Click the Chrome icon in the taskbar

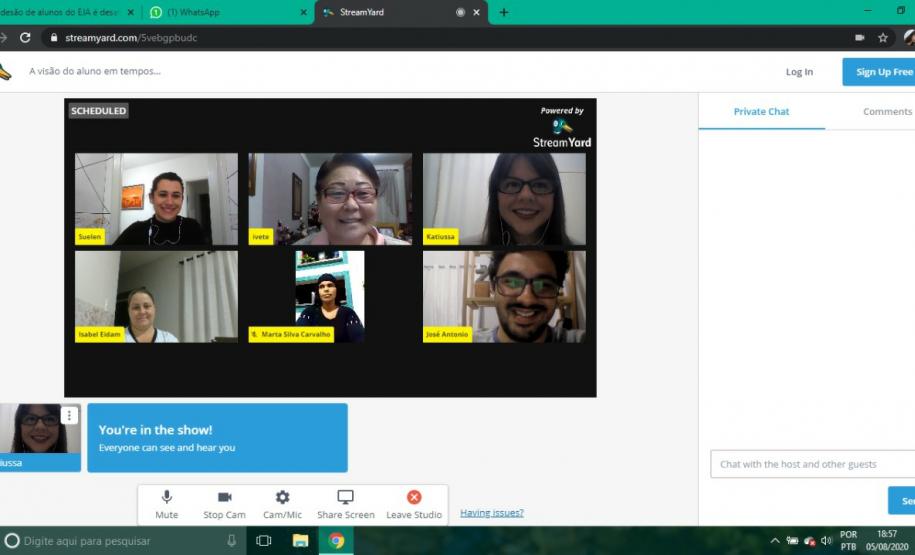point(336,541)
